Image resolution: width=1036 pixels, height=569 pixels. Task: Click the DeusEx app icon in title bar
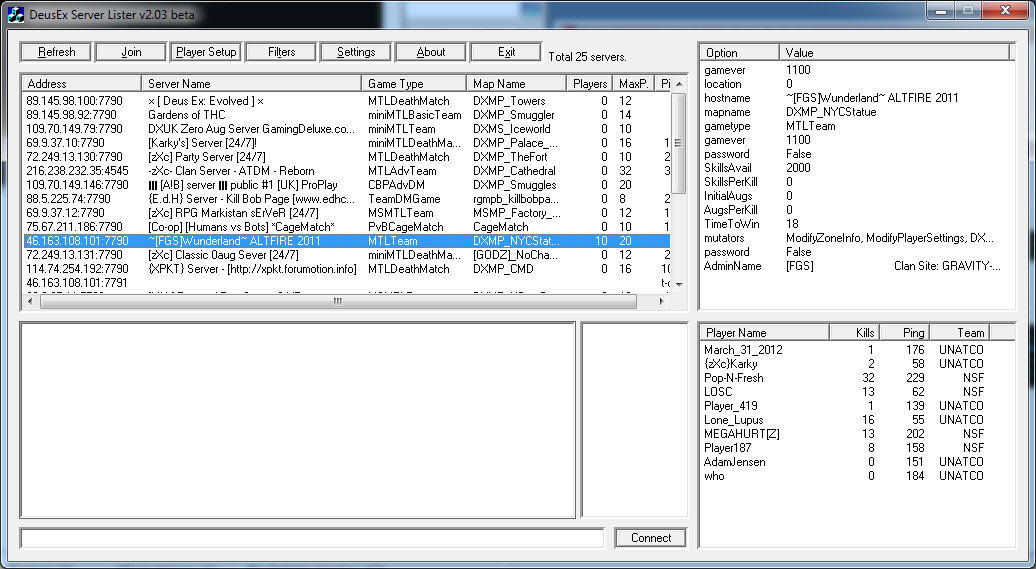(x=15, y=13)
